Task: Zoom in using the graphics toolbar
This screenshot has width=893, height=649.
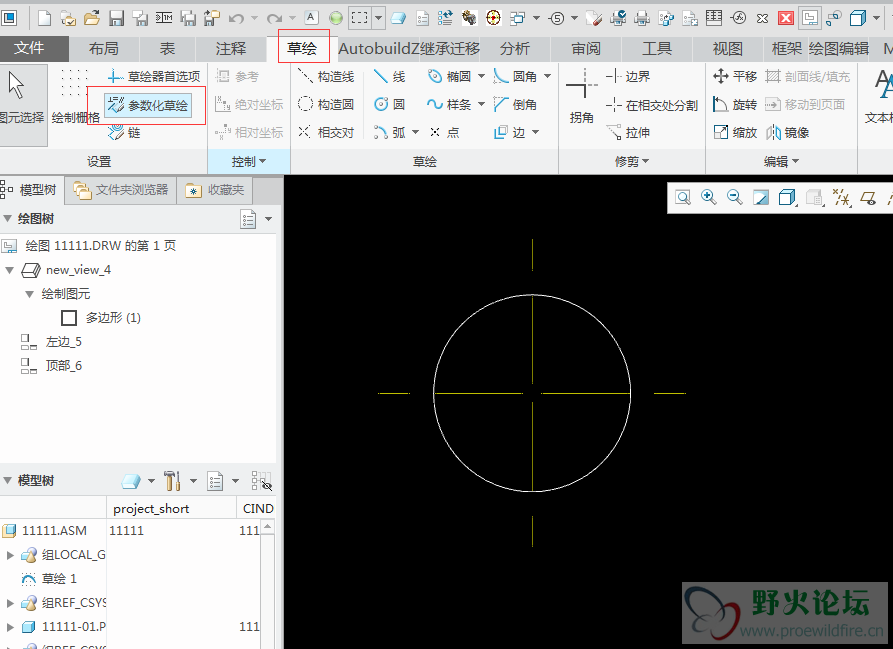Action: click(708, 198)
